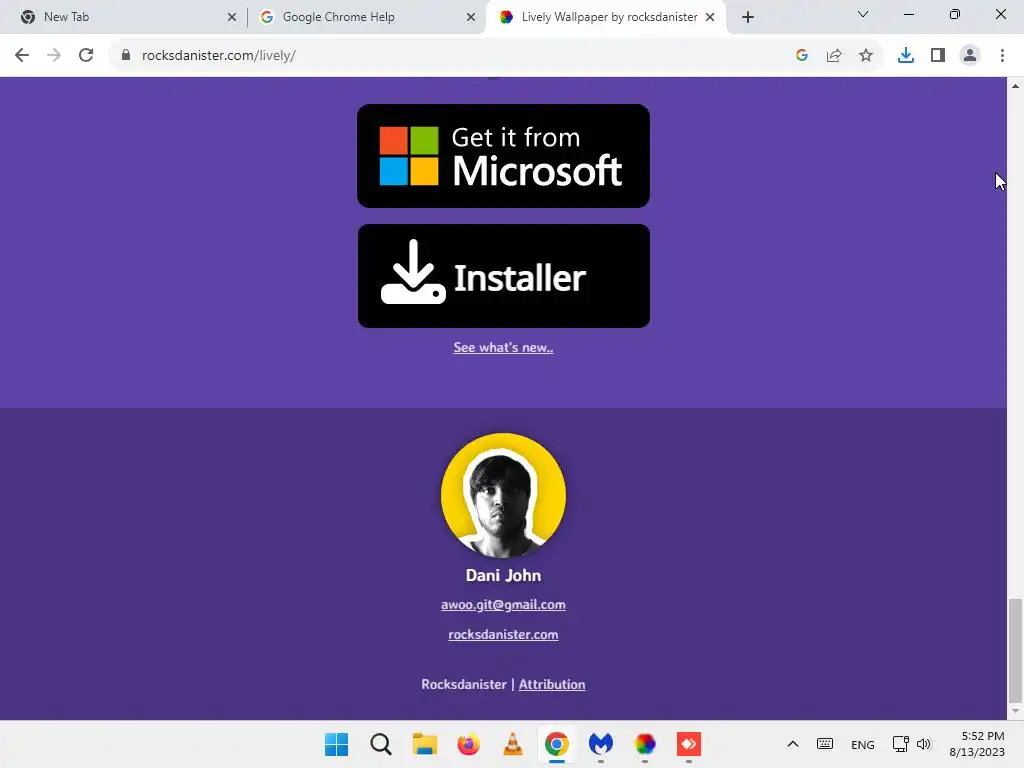This screenshot has height=768, width=1024.
Task: Open Malwarebytes from the taskbar
Action: 601,744
